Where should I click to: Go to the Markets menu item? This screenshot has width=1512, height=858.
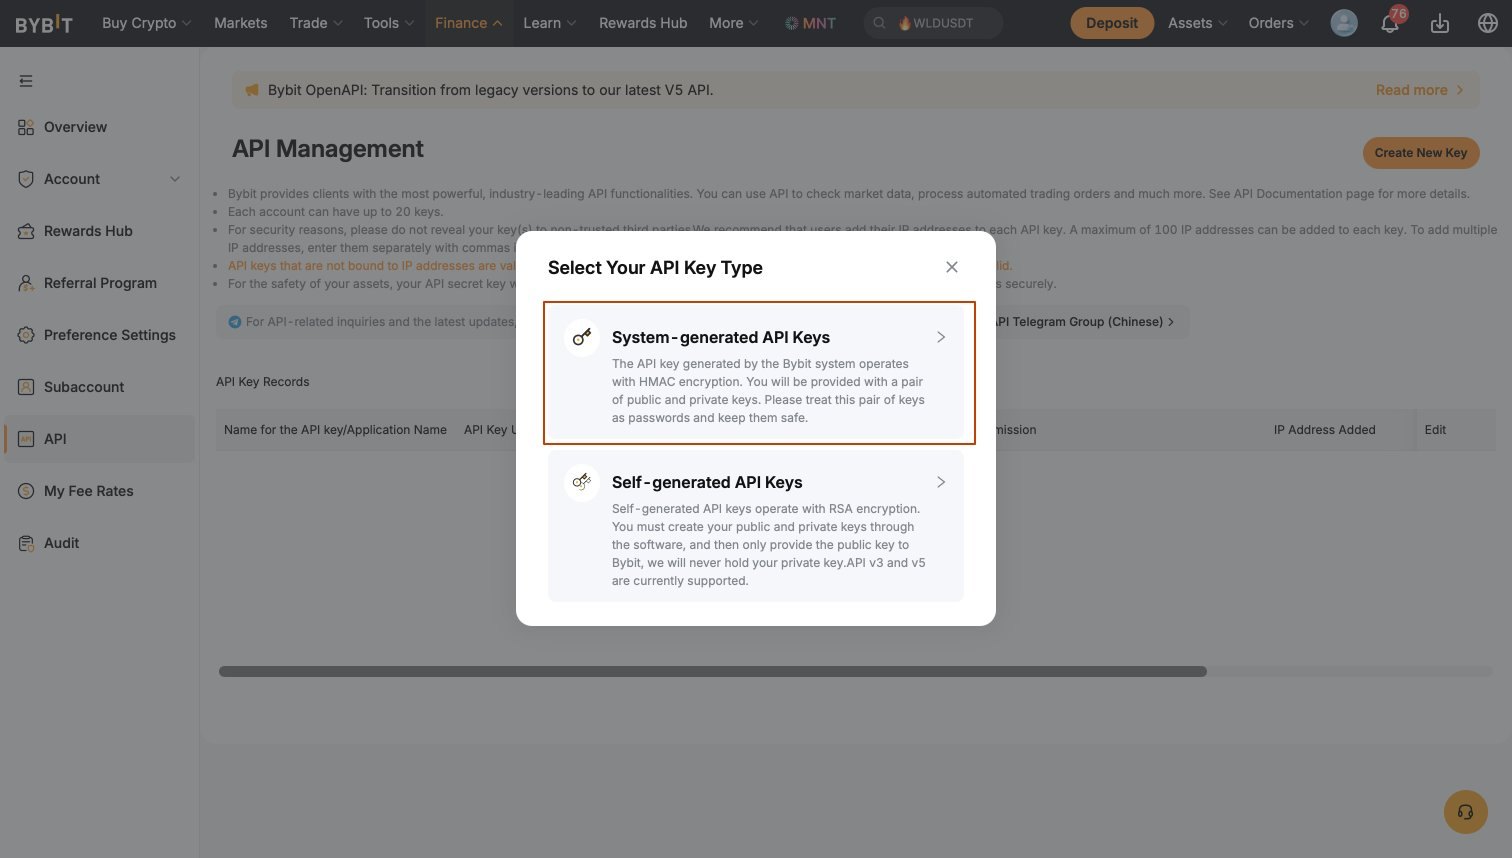click(240, 23)
